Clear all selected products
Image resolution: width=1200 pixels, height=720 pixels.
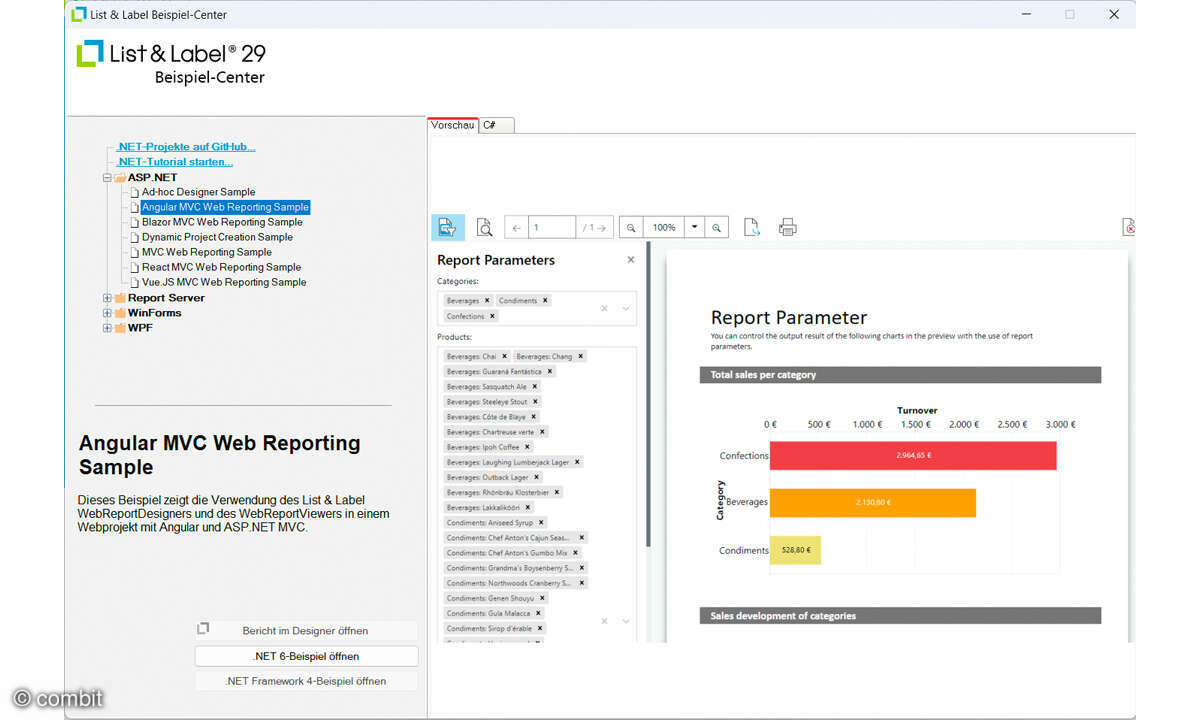604,621
